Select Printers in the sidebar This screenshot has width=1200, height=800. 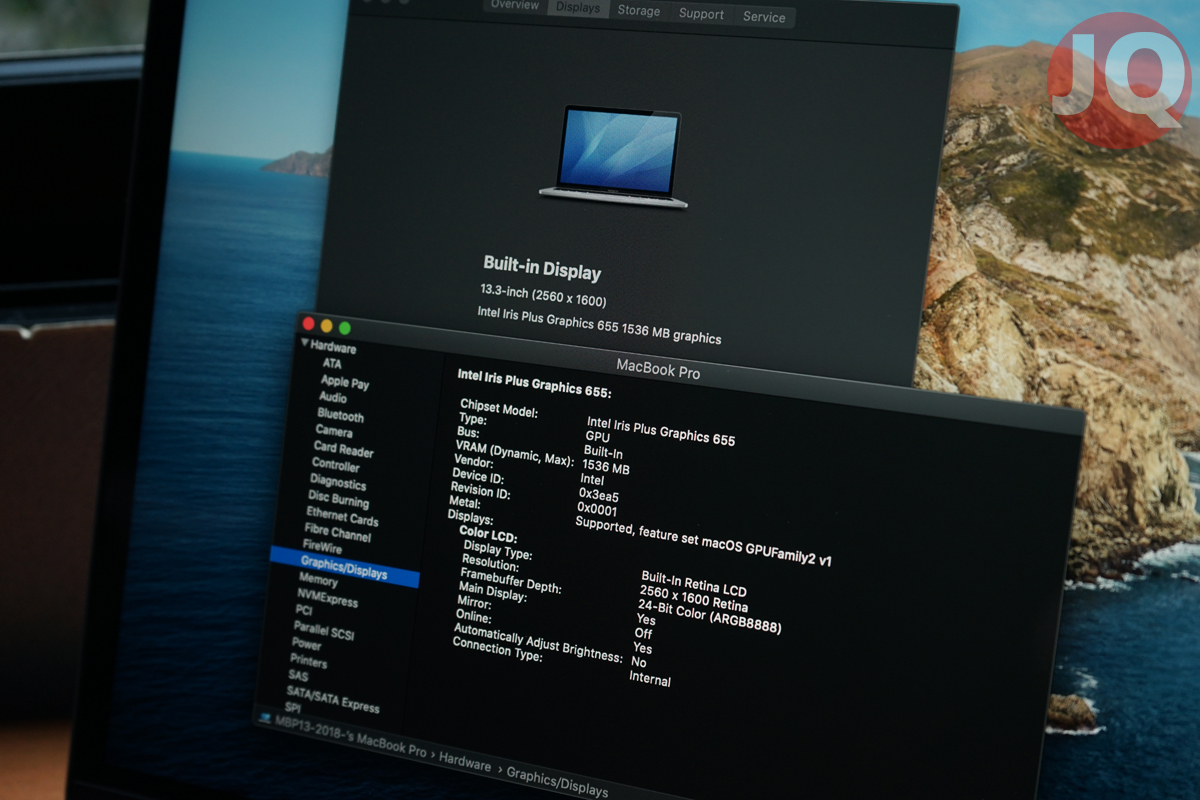308,661
